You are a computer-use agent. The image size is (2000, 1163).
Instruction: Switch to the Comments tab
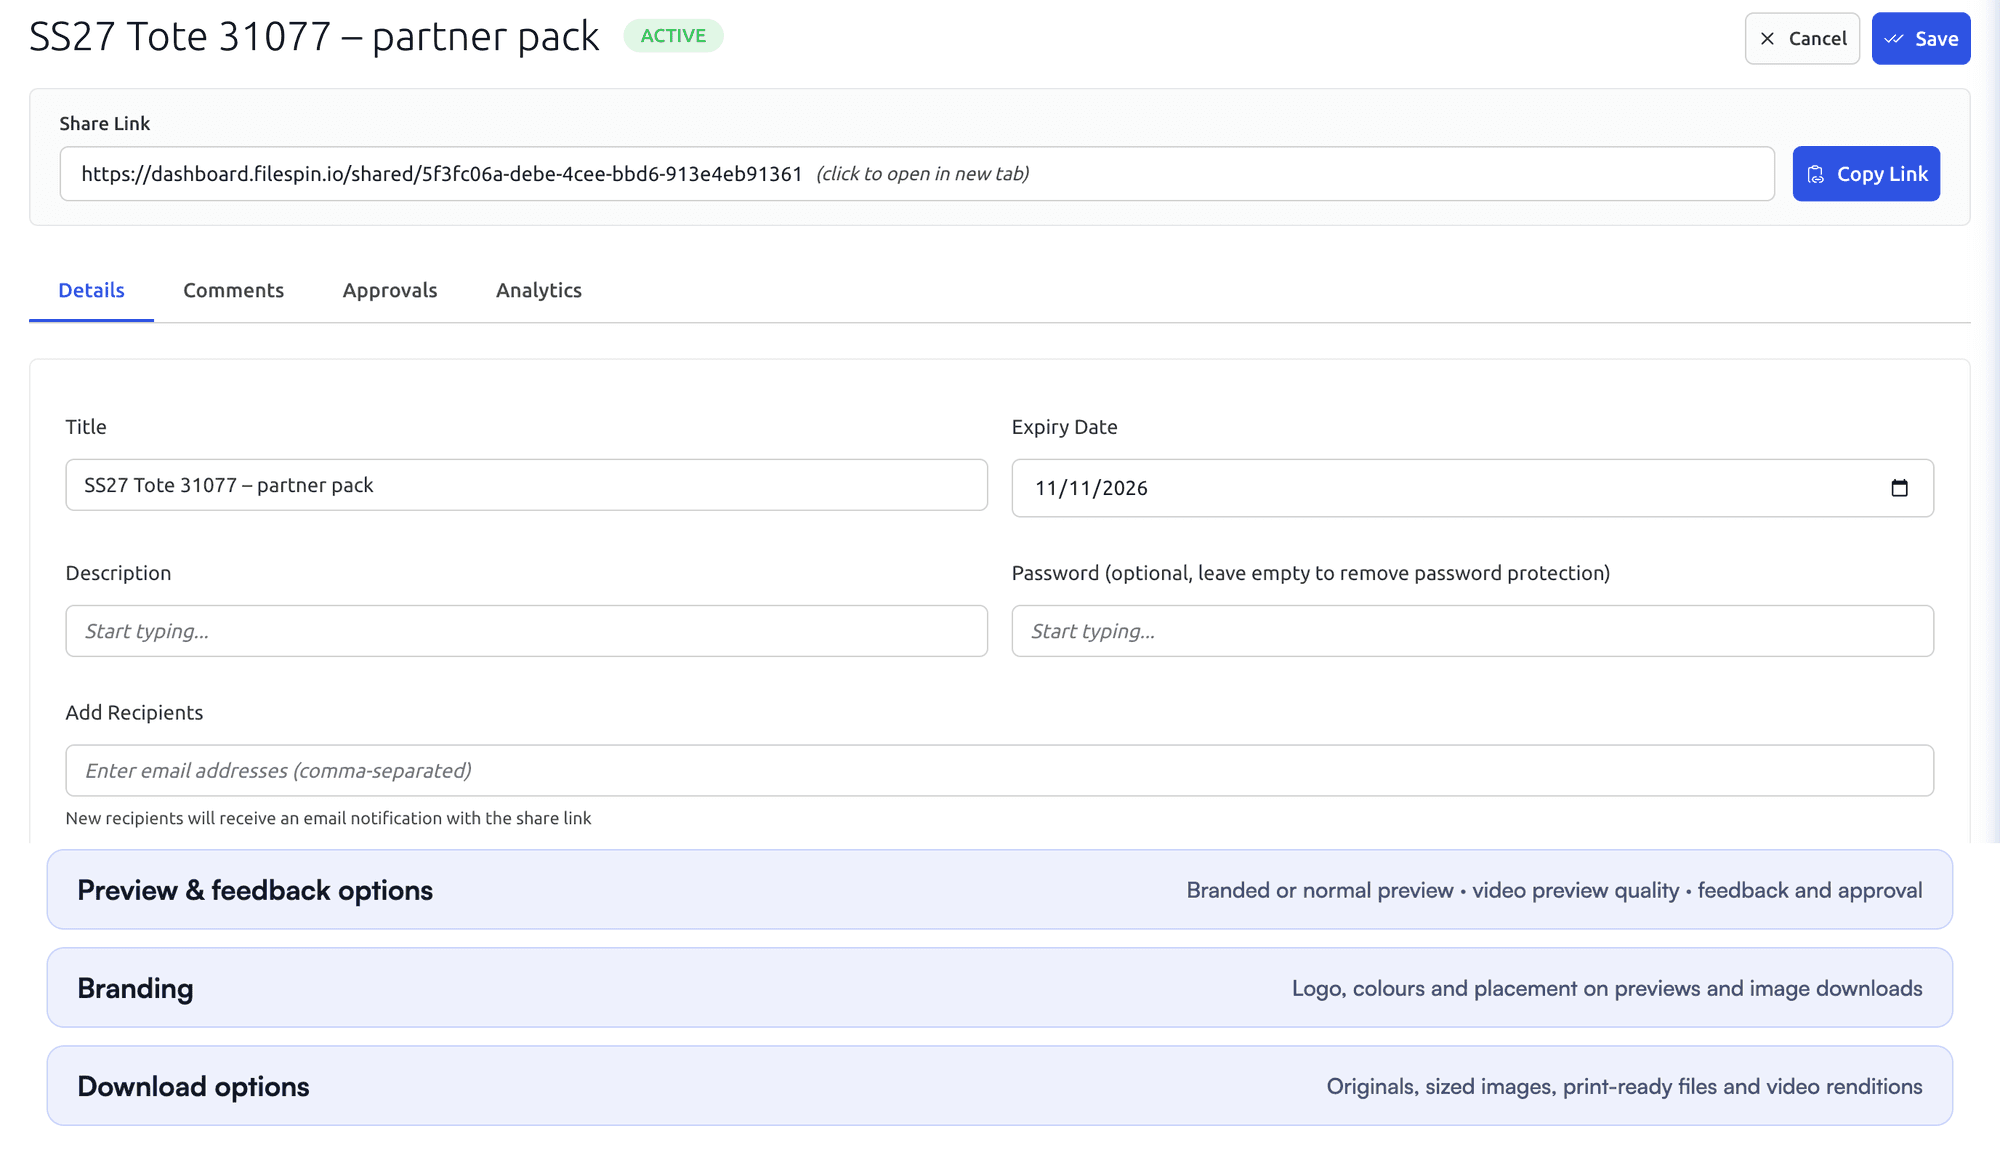click(233, 290)
